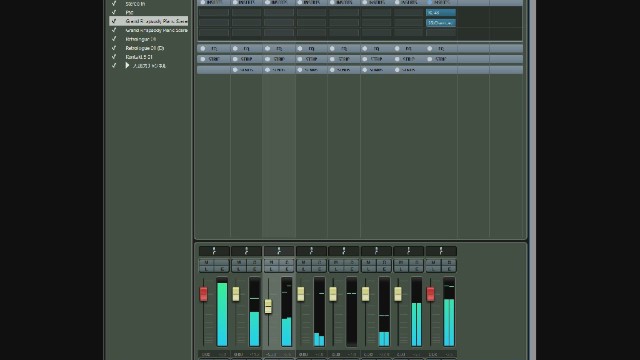Enable Listen (L) on the second channel
The image size is (640, 360).
239,269
